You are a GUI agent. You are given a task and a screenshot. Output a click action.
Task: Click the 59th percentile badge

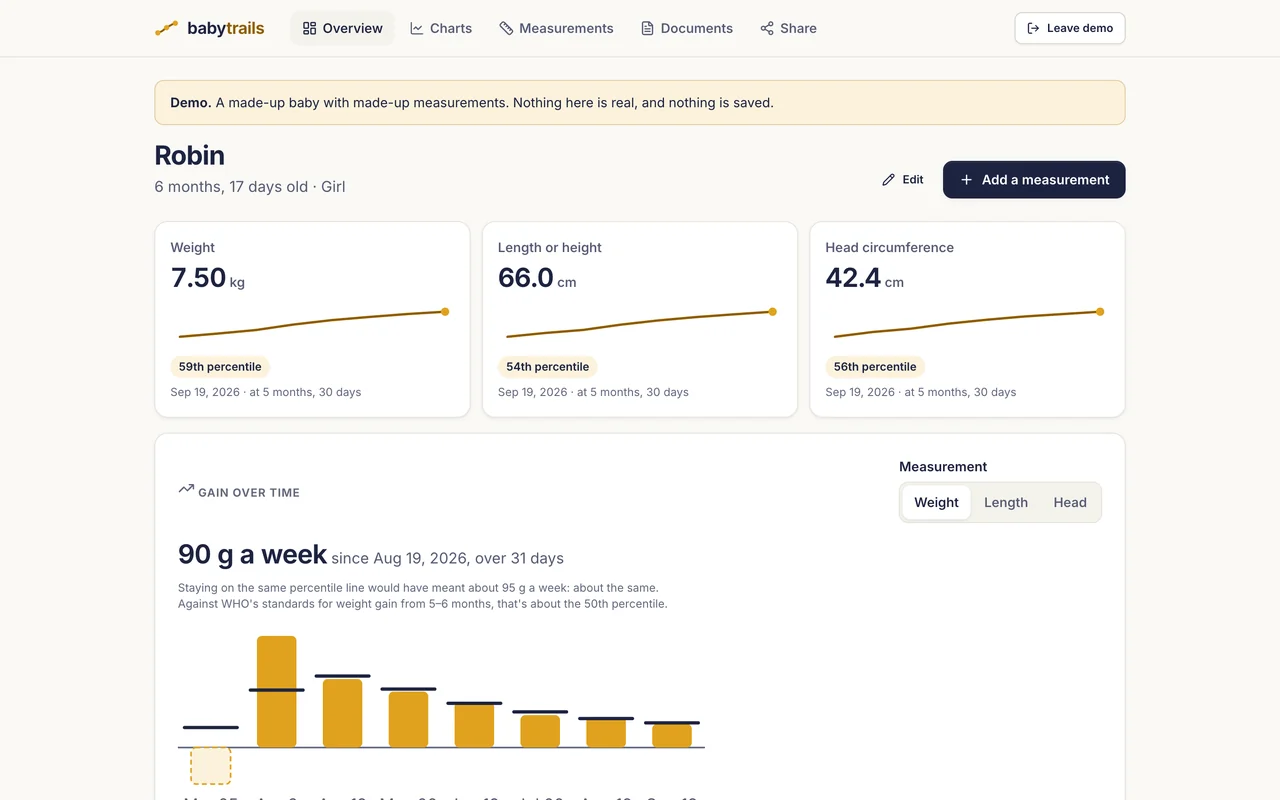[220, 367]
